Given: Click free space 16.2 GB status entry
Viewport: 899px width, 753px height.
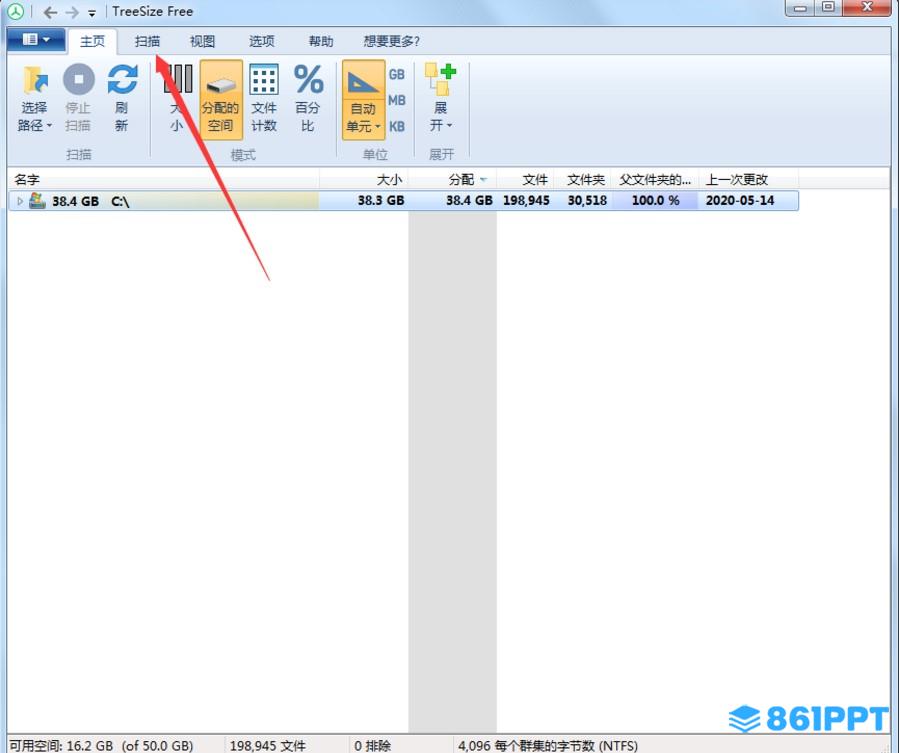Looking at the screenshot, I should click(101, 746).
